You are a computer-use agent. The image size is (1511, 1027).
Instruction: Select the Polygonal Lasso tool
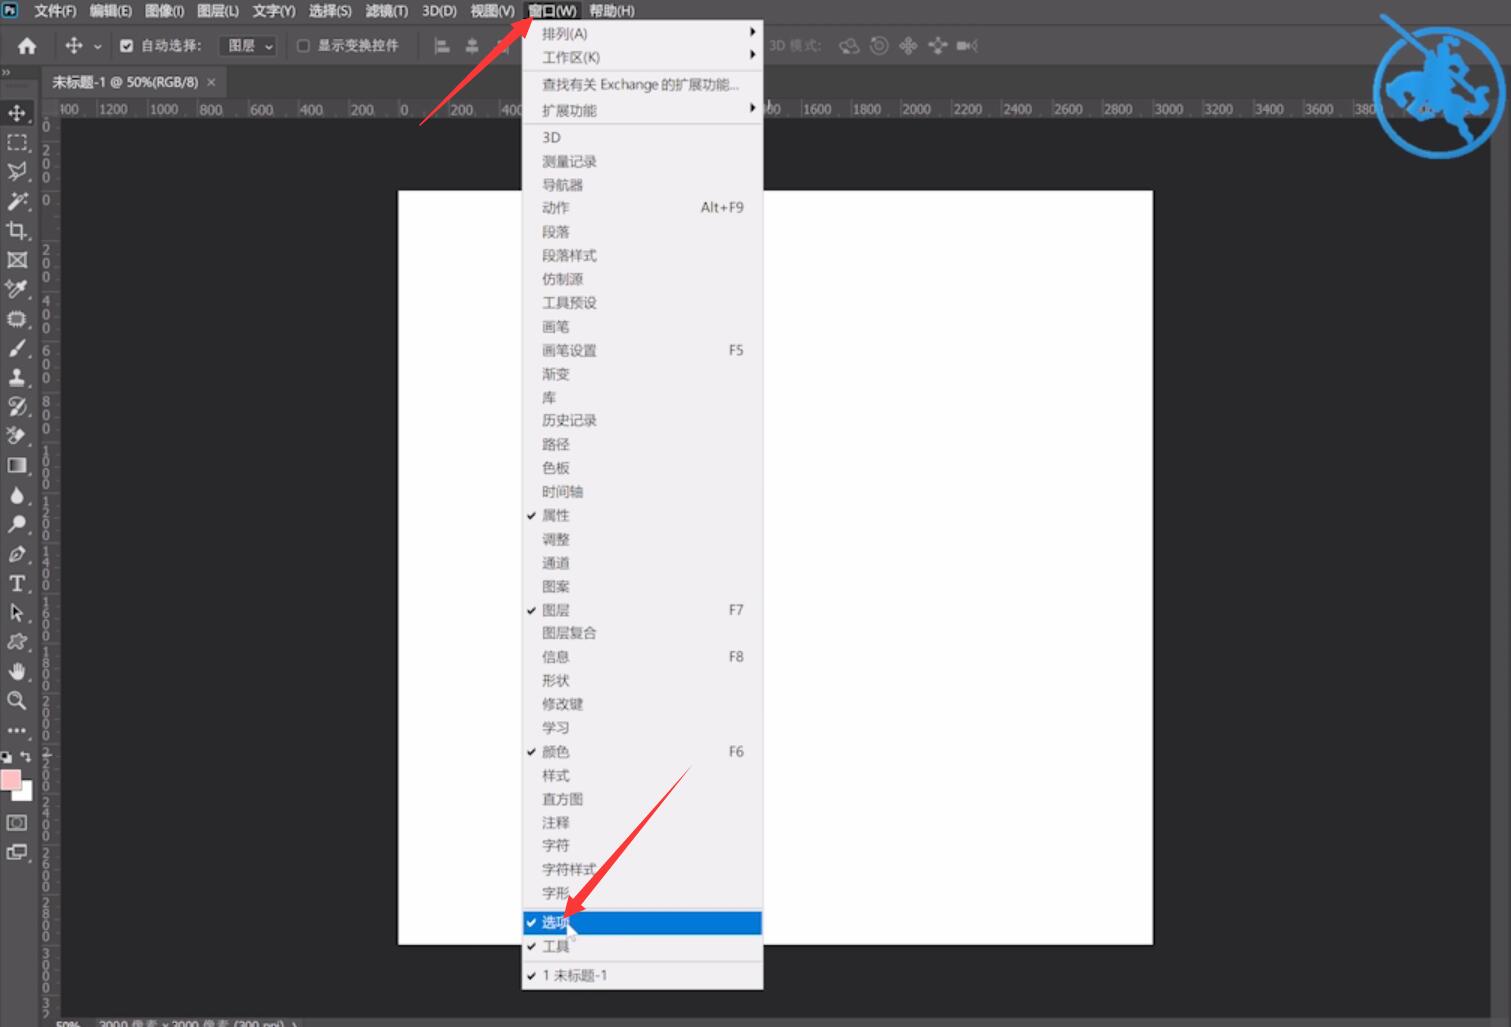click(x=17, y=171)
